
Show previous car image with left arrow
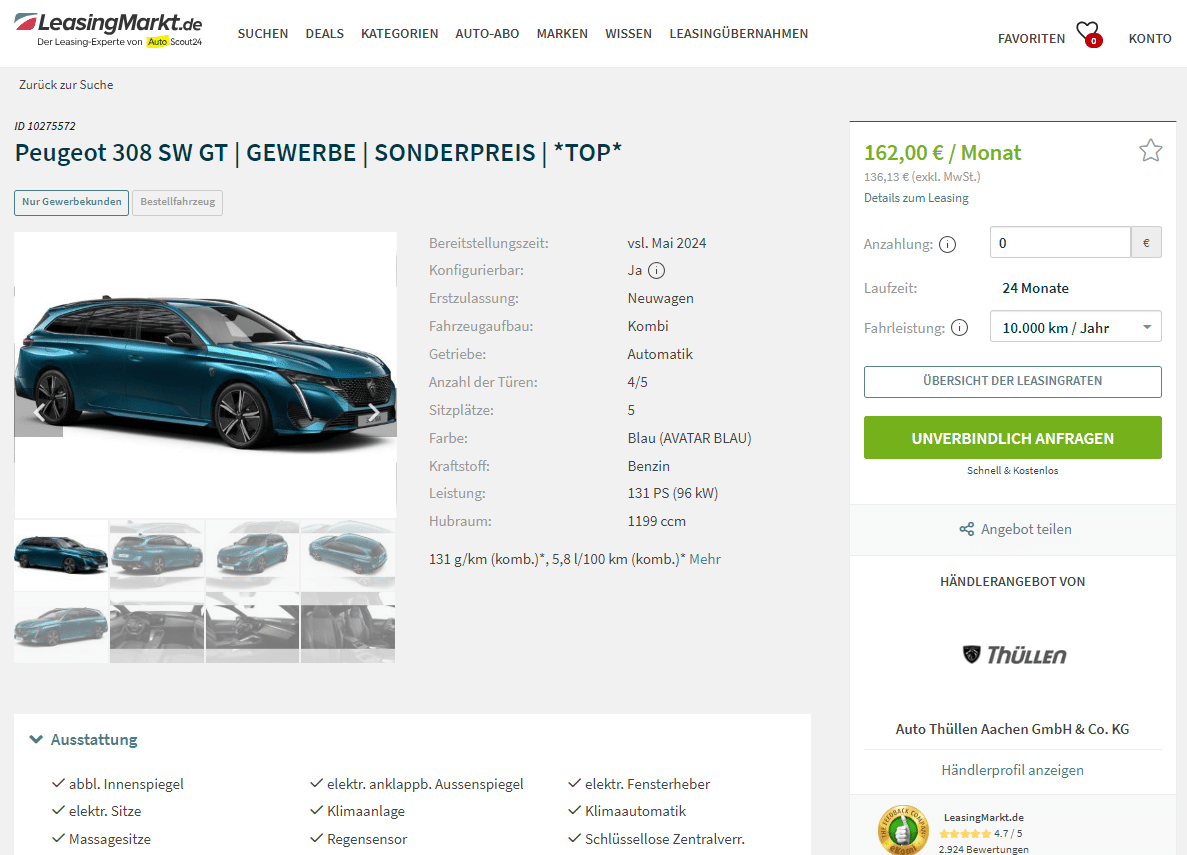[x=39, y=413]
